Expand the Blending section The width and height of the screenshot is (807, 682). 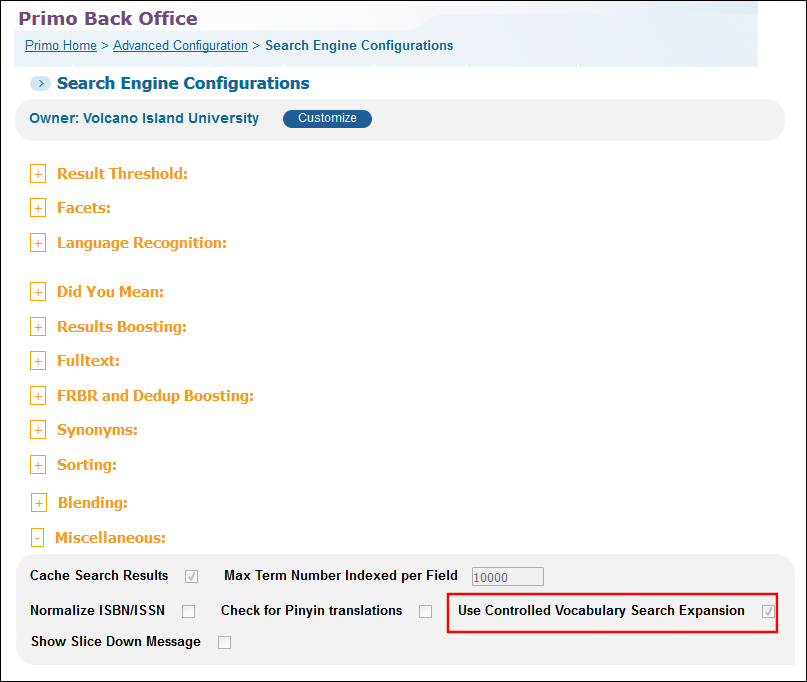pos(39,503)
